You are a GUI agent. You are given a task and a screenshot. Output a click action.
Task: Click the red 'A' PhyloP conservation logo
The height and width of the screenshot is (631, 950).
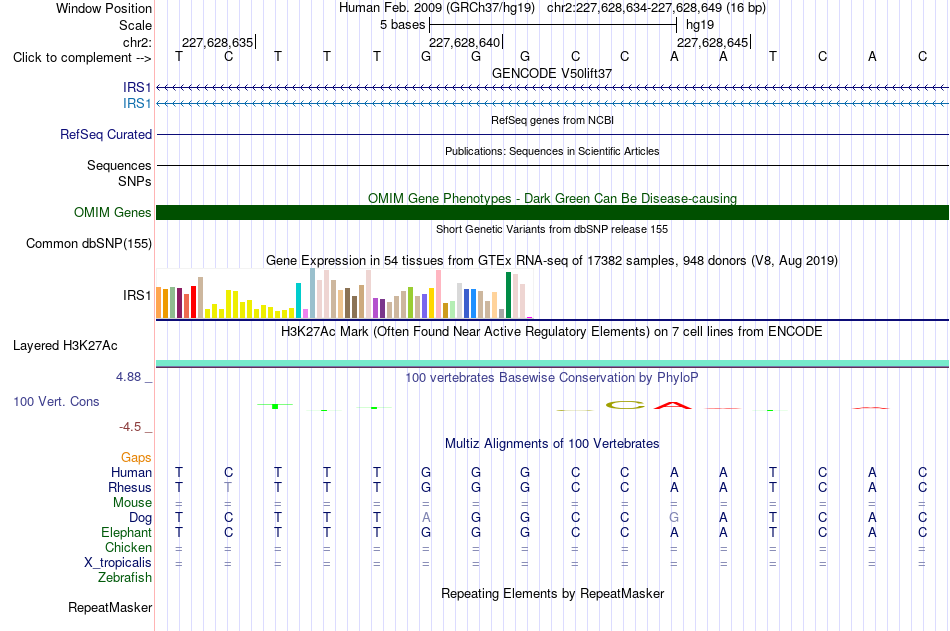[673, 405]
